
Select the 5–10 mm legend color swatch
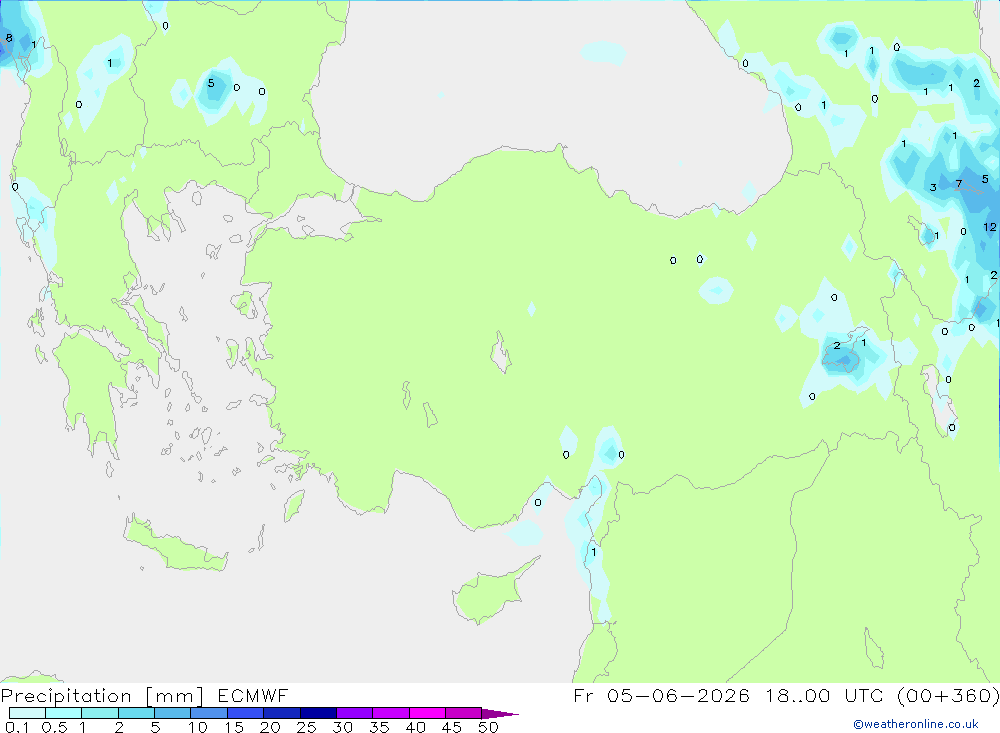pyautogui.click(x=172, y=713)
